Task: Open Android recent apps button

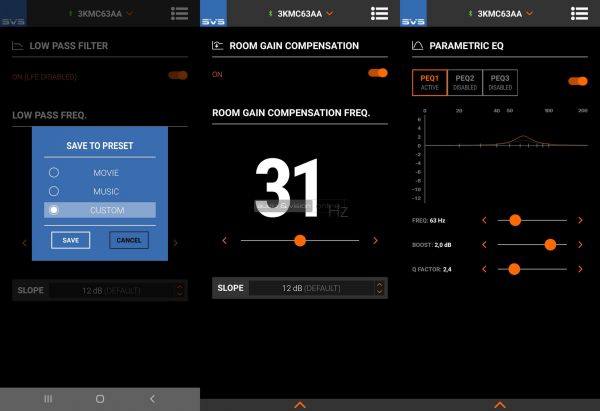Action: point(47,398)
